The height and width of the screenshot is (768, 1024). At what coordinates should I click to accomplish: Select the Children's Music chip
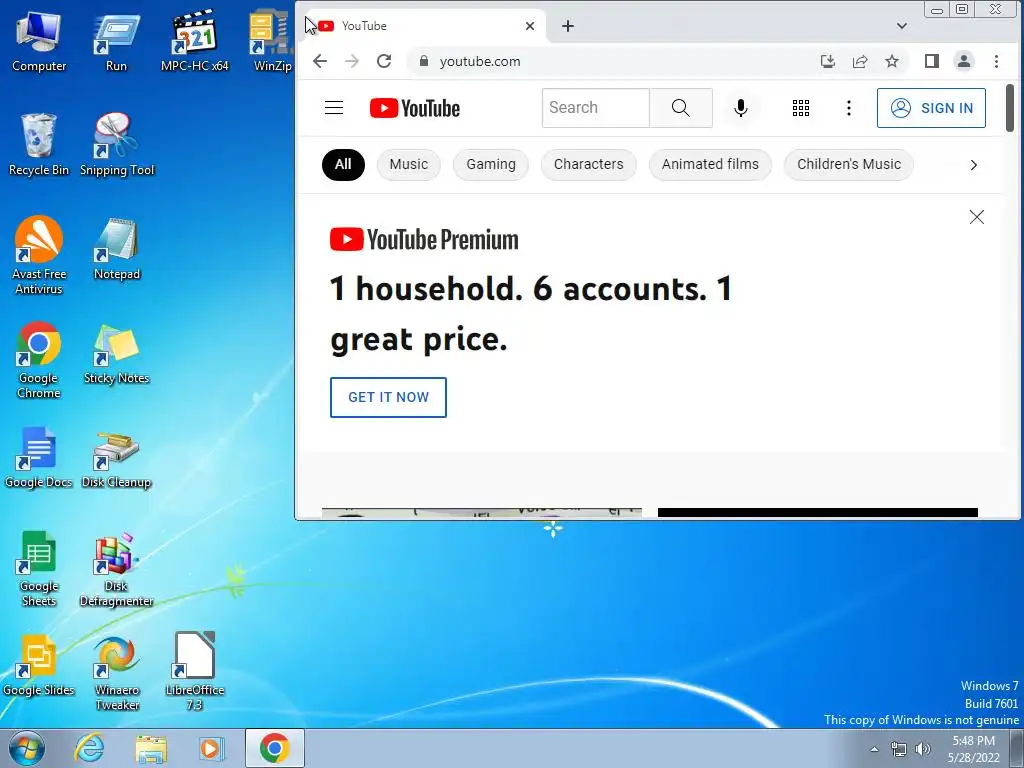tap(848, 165)
